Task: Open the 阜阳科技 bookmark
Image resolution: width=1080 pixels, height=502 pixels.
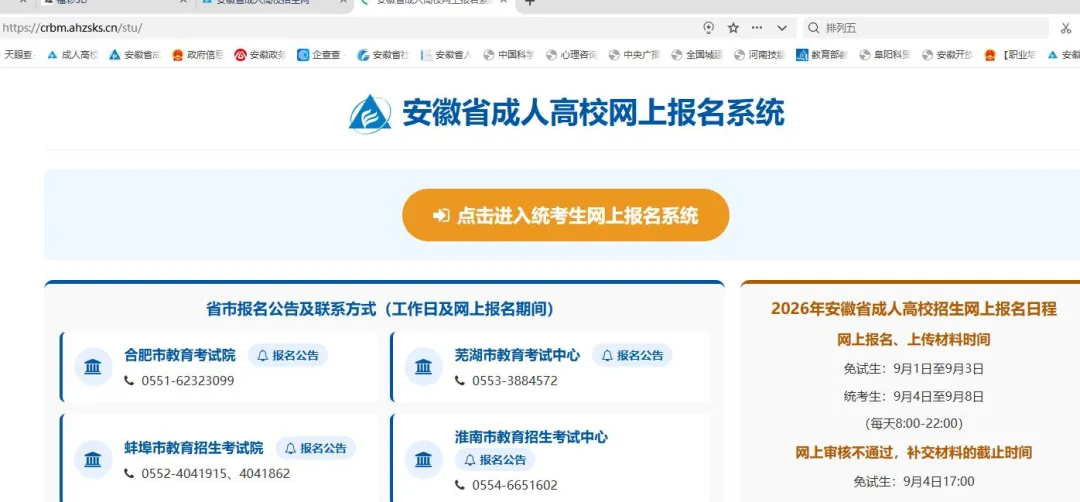Action: [x=884, y=55]
